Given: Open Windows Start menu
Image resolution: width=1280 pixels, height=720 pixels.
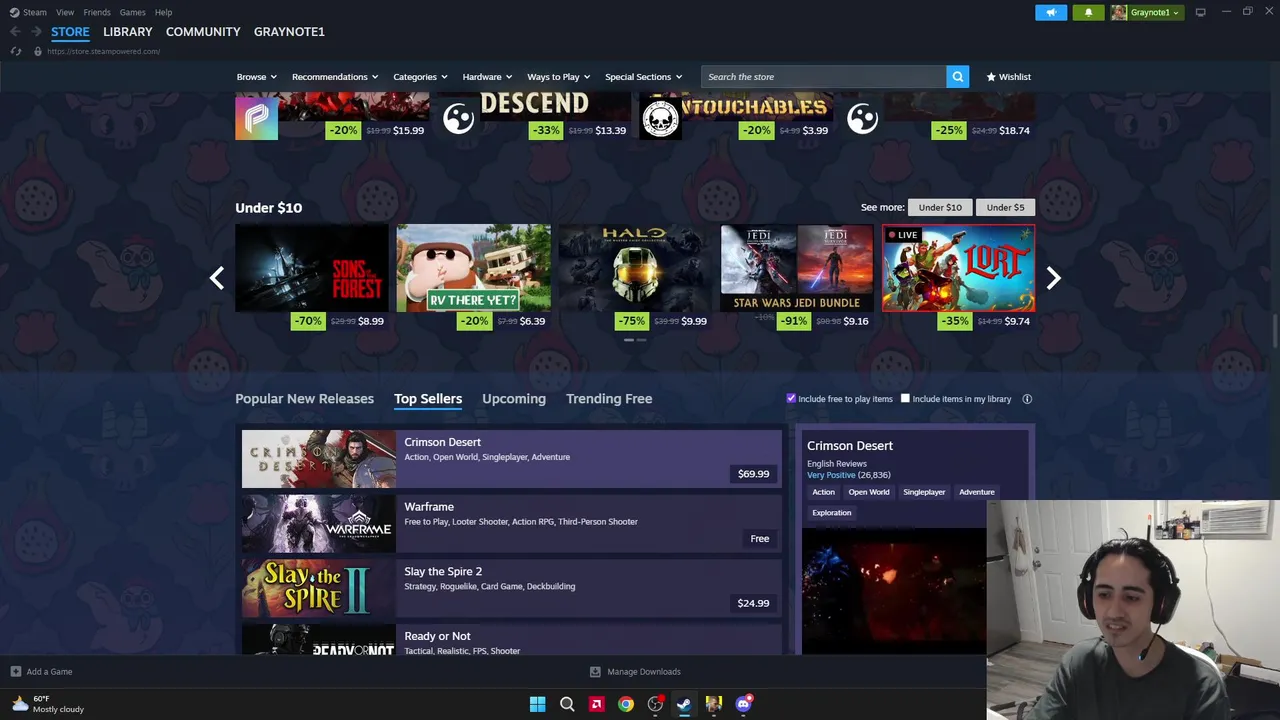Looking at the screenshot, I should (x=537, y=704).
